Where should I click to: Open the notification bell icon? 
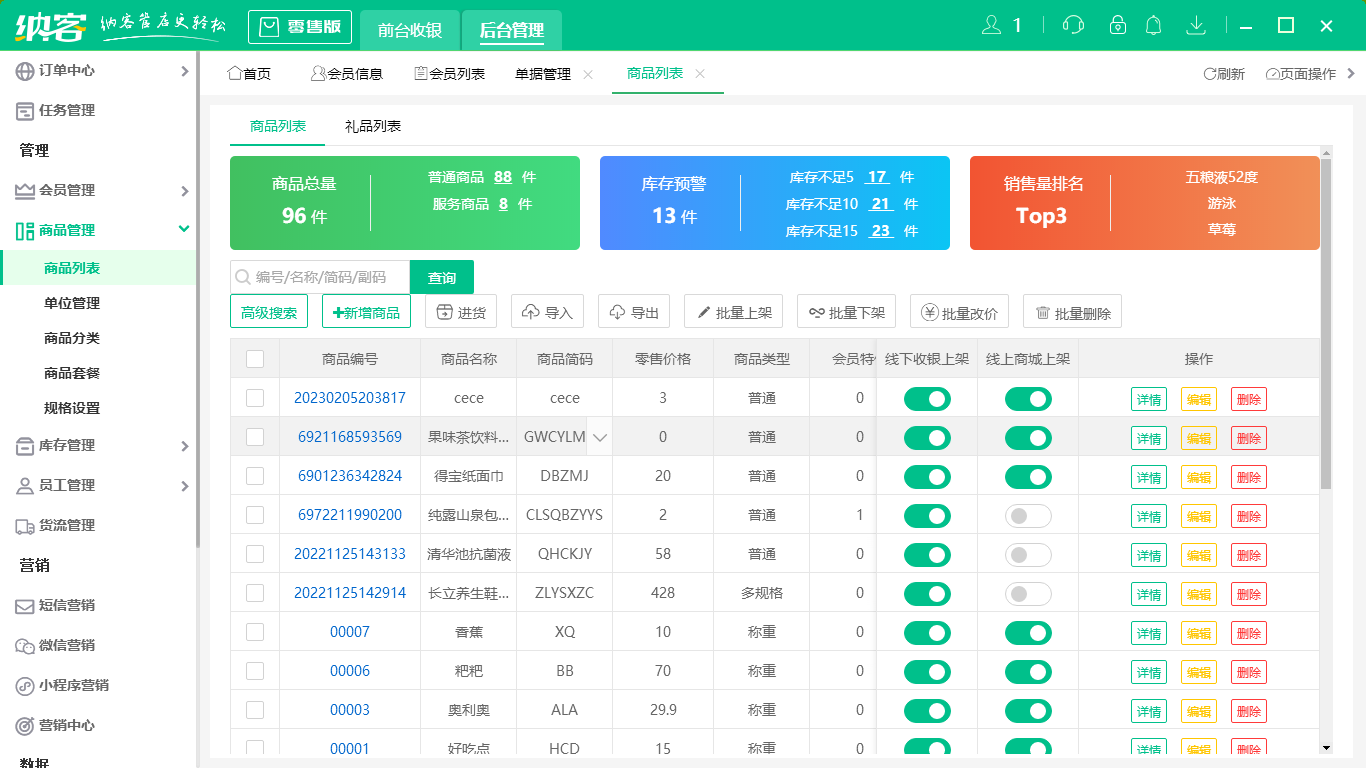(1153, 25)
